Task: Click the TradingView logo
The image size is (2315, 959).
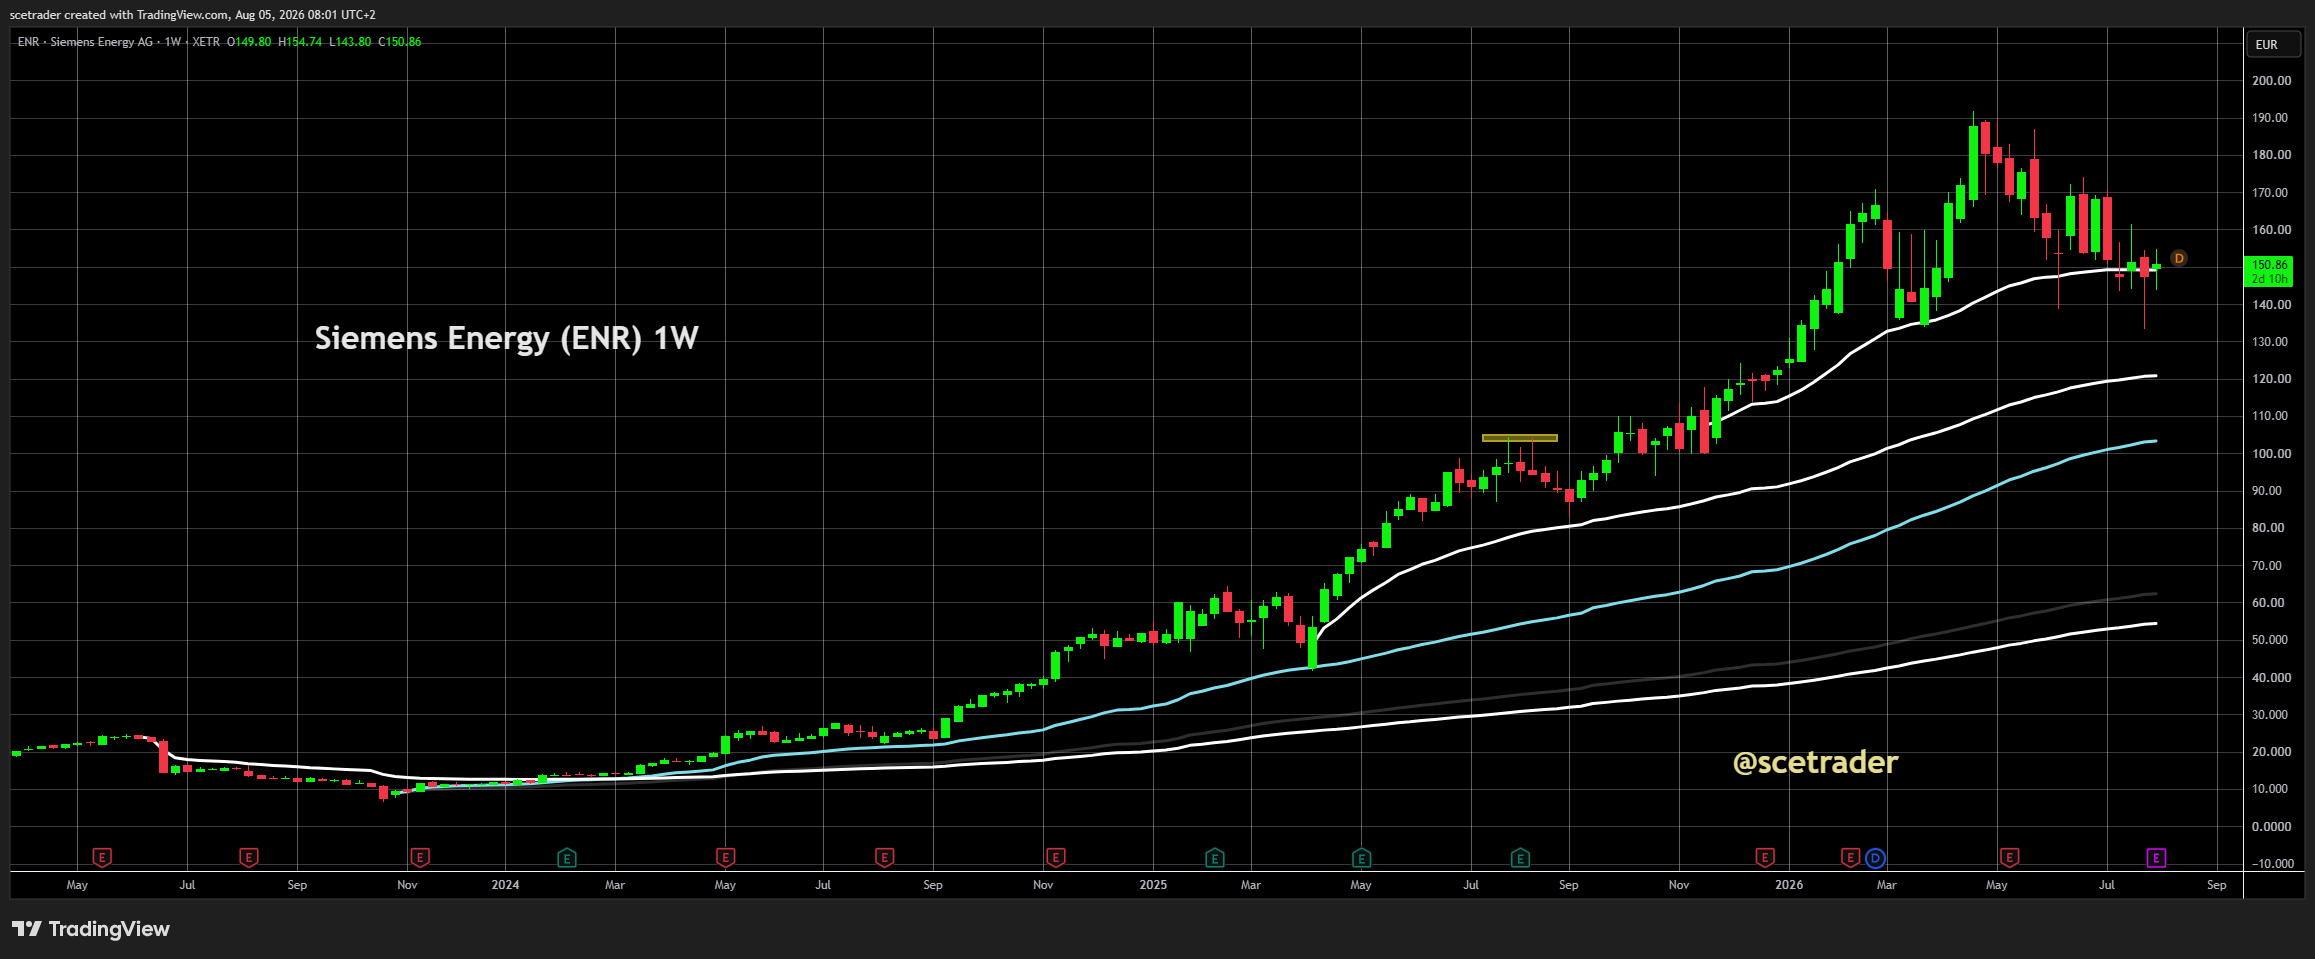Action: tap(91, 929)
